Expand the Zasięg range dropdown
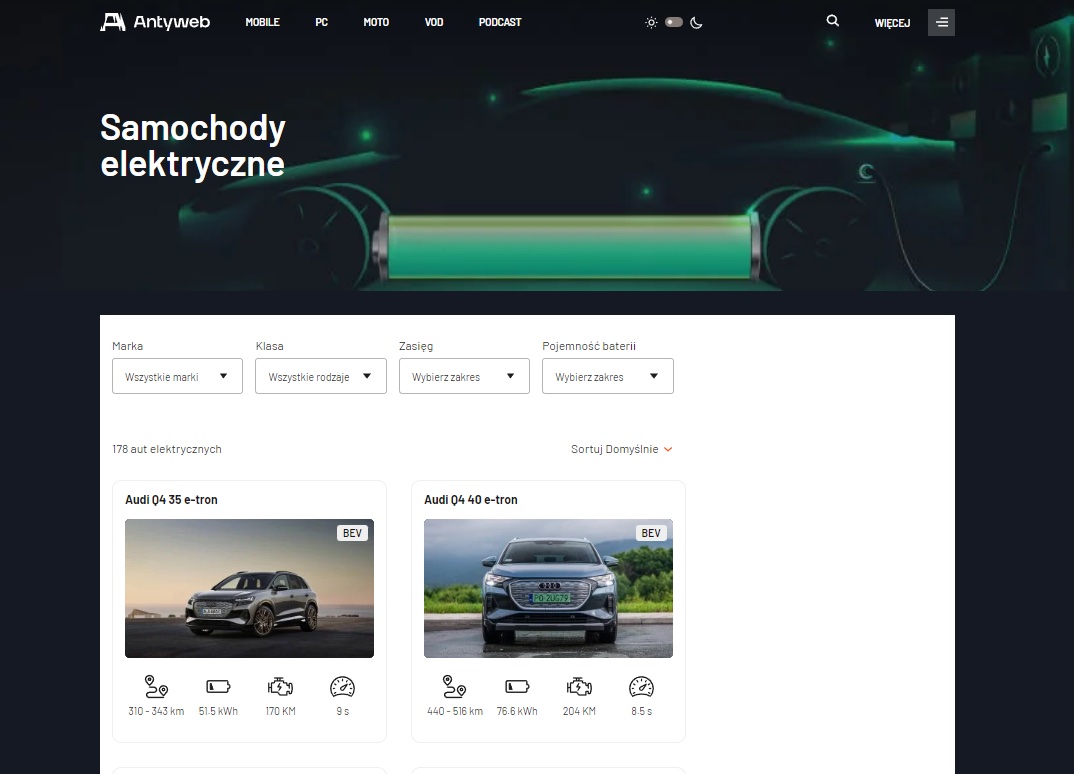This screenshot has width=1074, height=774. pos(463,376)
